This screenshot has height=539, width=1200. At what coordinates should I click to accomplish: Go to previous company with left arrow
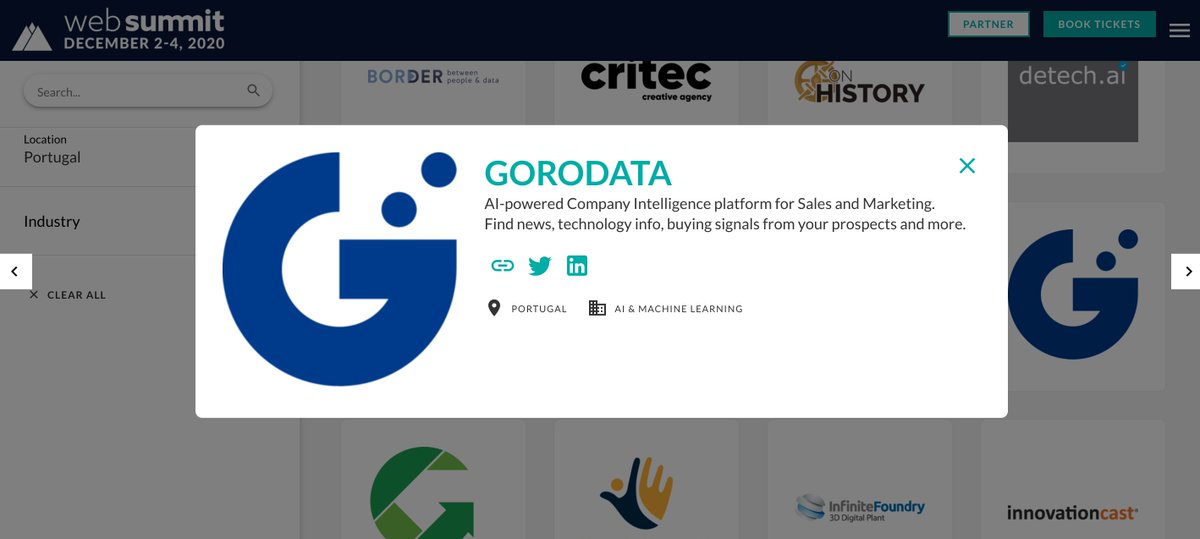pyautogui.click(x=15, y=271)
